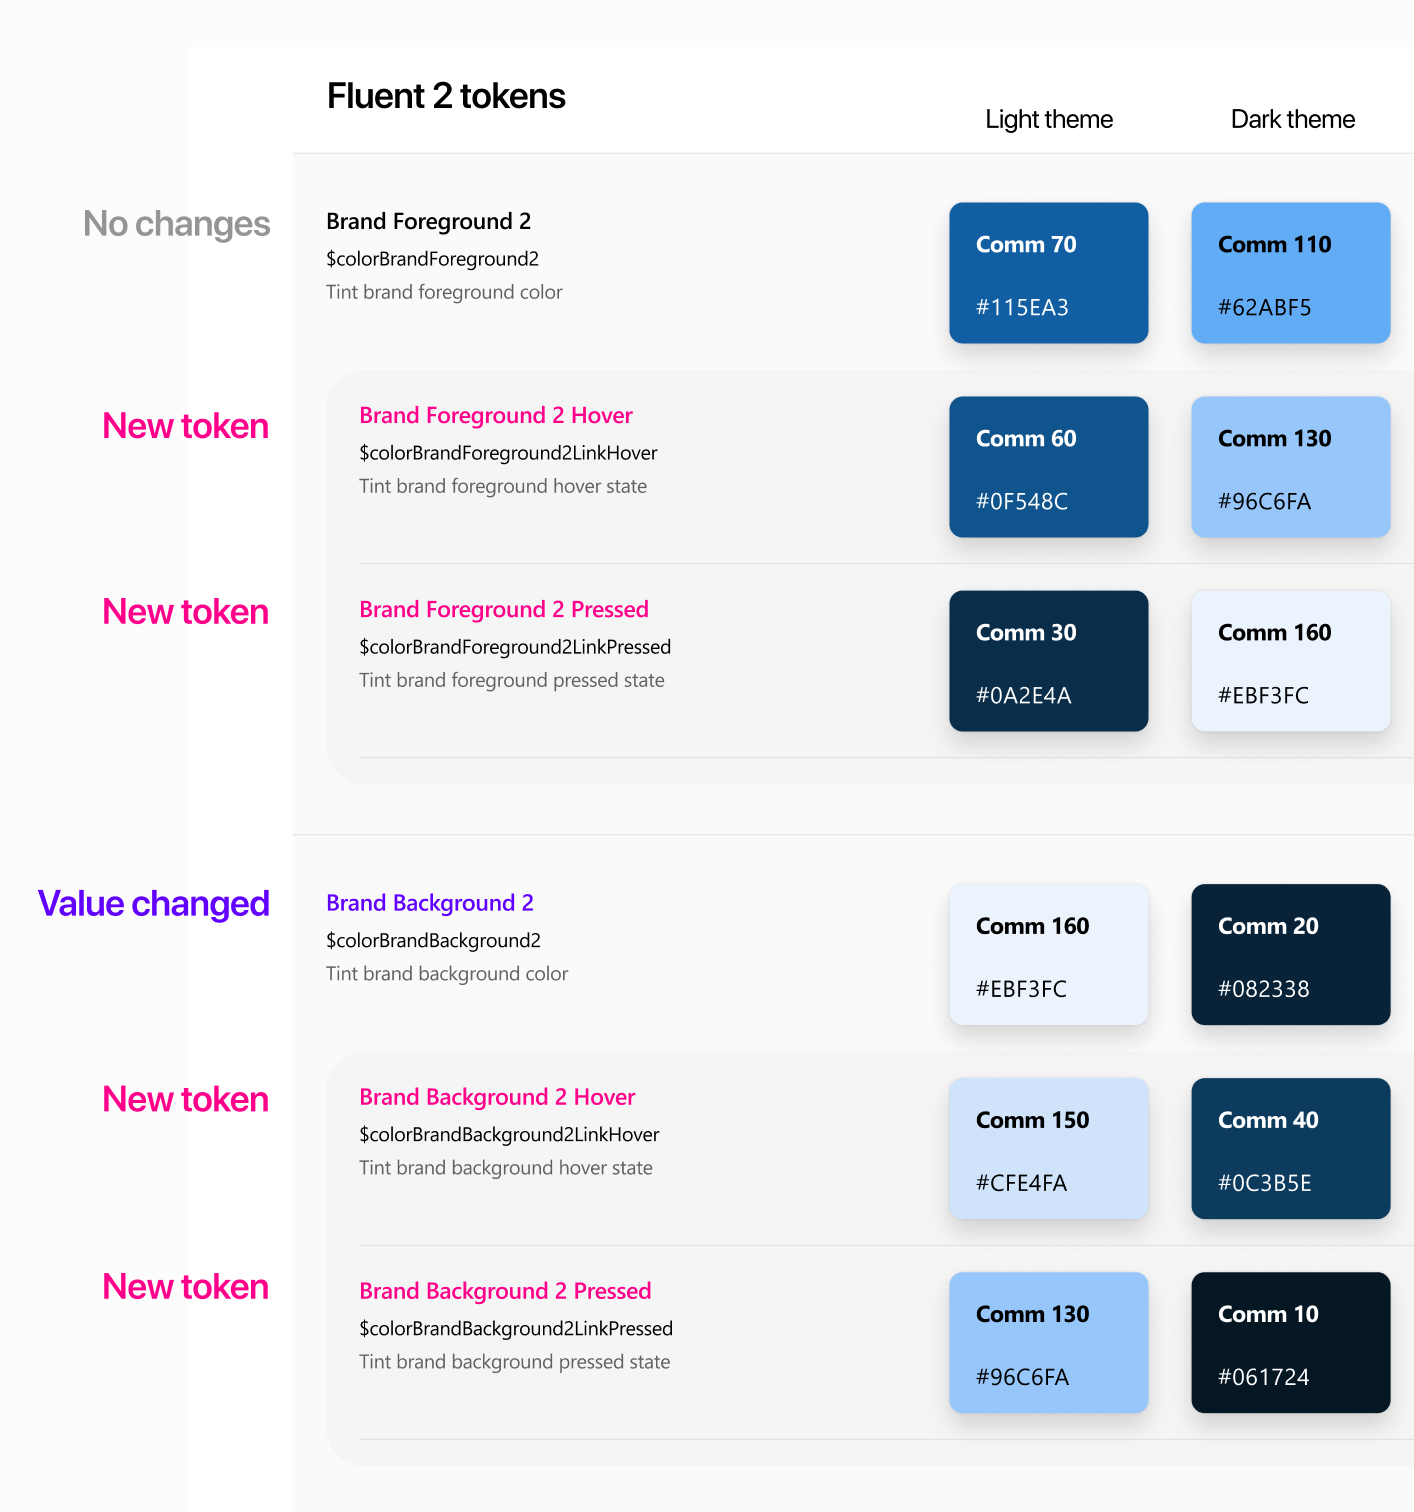1414x1512 pixels.
Task: Click the Light theme column header
Action: pyautogui.click(x=1048, y=119)
